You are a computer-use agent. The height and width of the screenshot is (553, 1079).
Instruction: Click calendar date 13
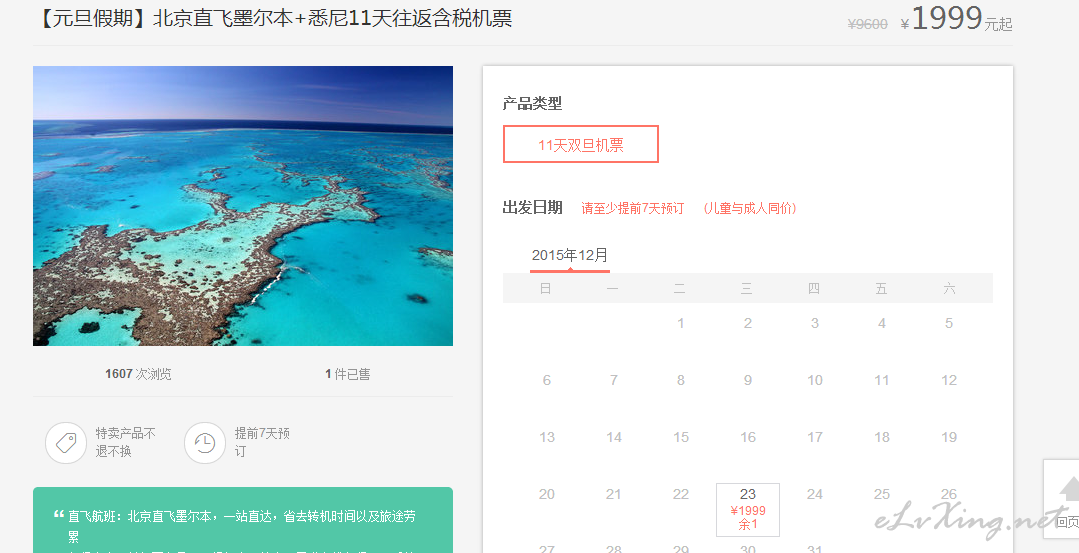click(x=546, y=437)
